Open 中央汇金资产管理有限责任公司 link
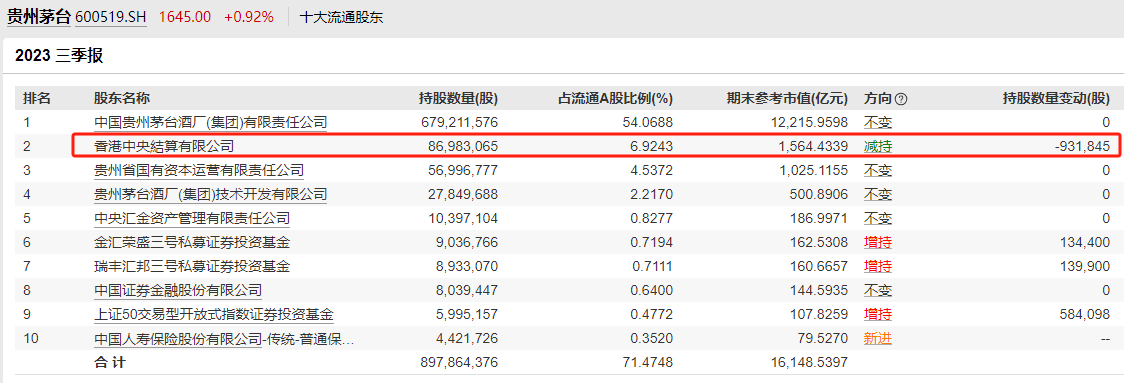This screenshot has height=383, width=1124. click(192, 219)
